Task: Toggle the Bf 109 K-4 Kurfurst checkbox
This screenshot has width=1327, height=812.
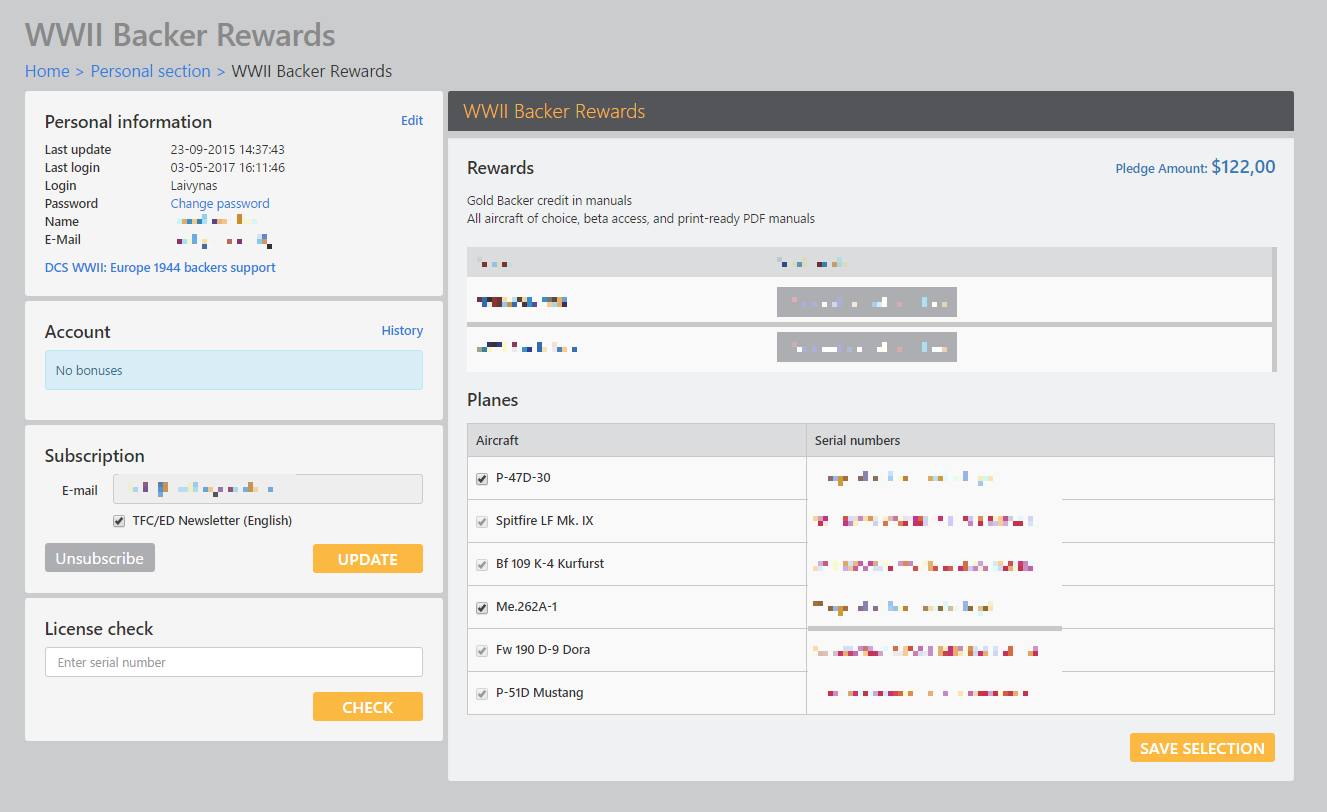Action: pos(482,565)
